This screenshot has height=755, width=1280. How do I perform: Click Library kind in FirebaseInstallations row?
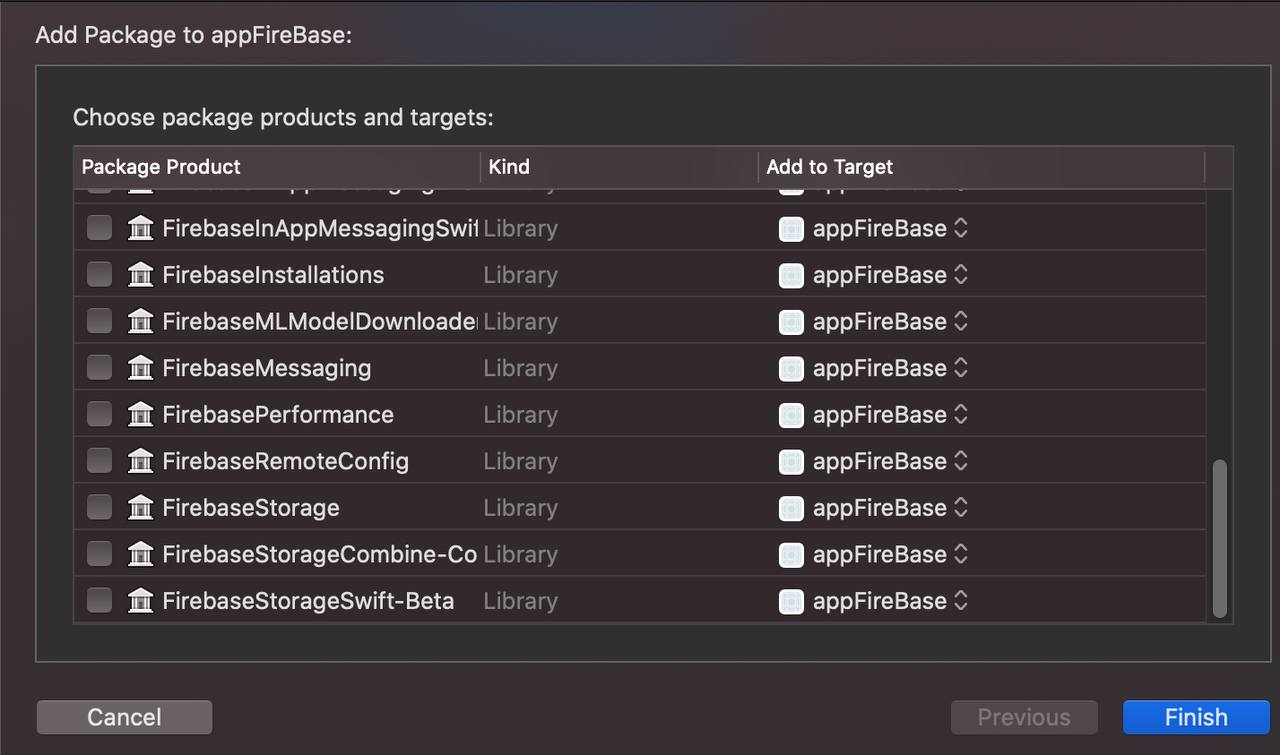(x=520, y=276)
